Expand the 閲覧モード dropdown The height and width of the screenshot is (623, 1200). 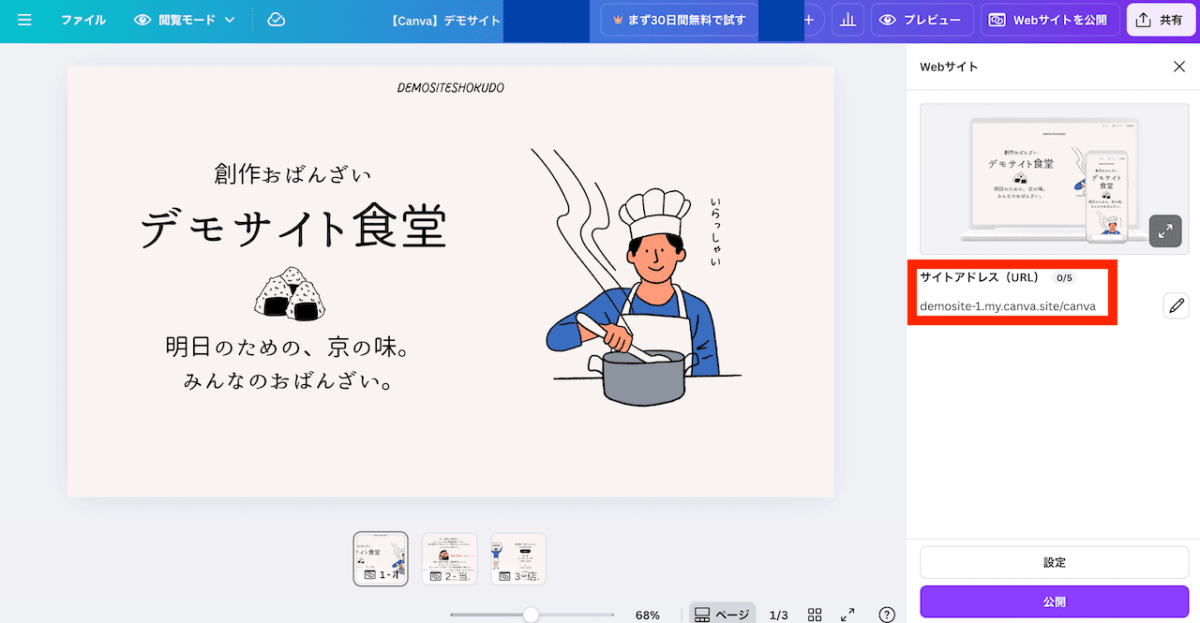185,20
